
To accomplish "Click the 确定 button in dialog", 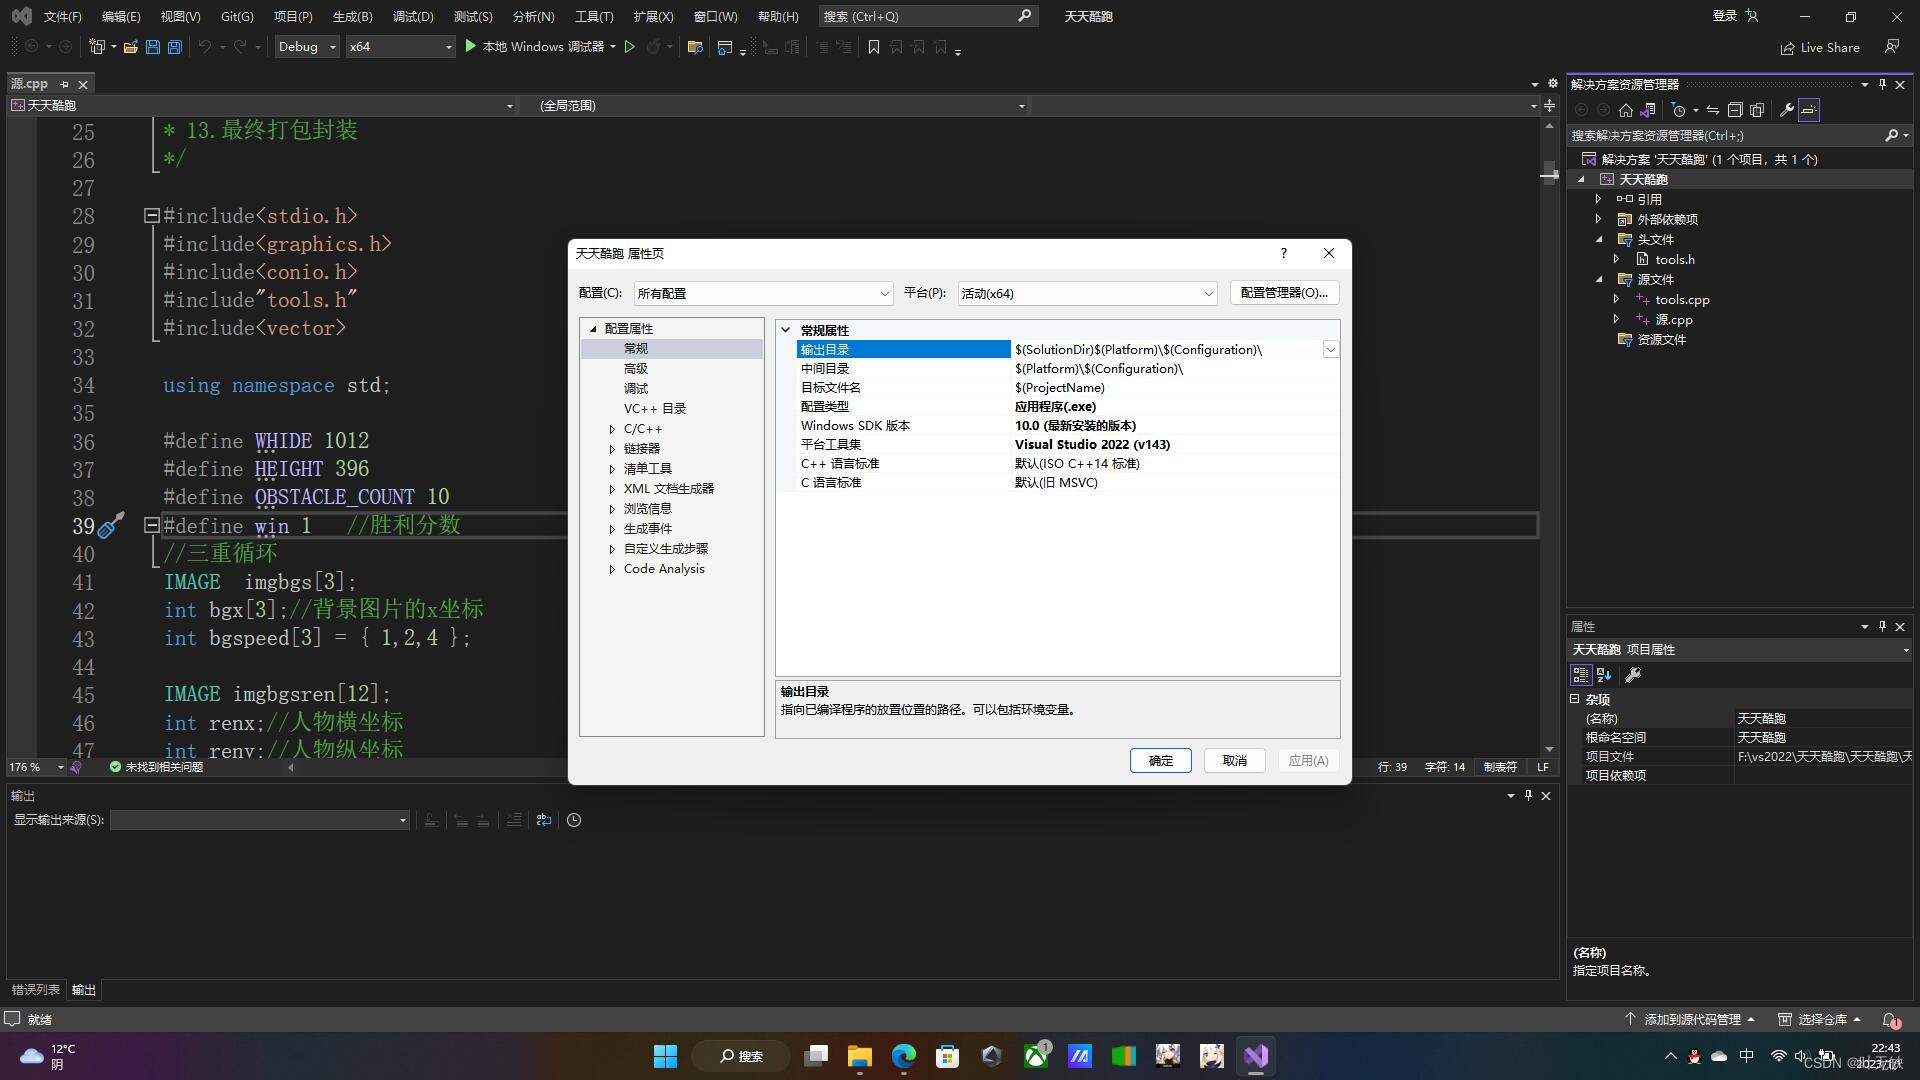I will (x=1160, y=761).
